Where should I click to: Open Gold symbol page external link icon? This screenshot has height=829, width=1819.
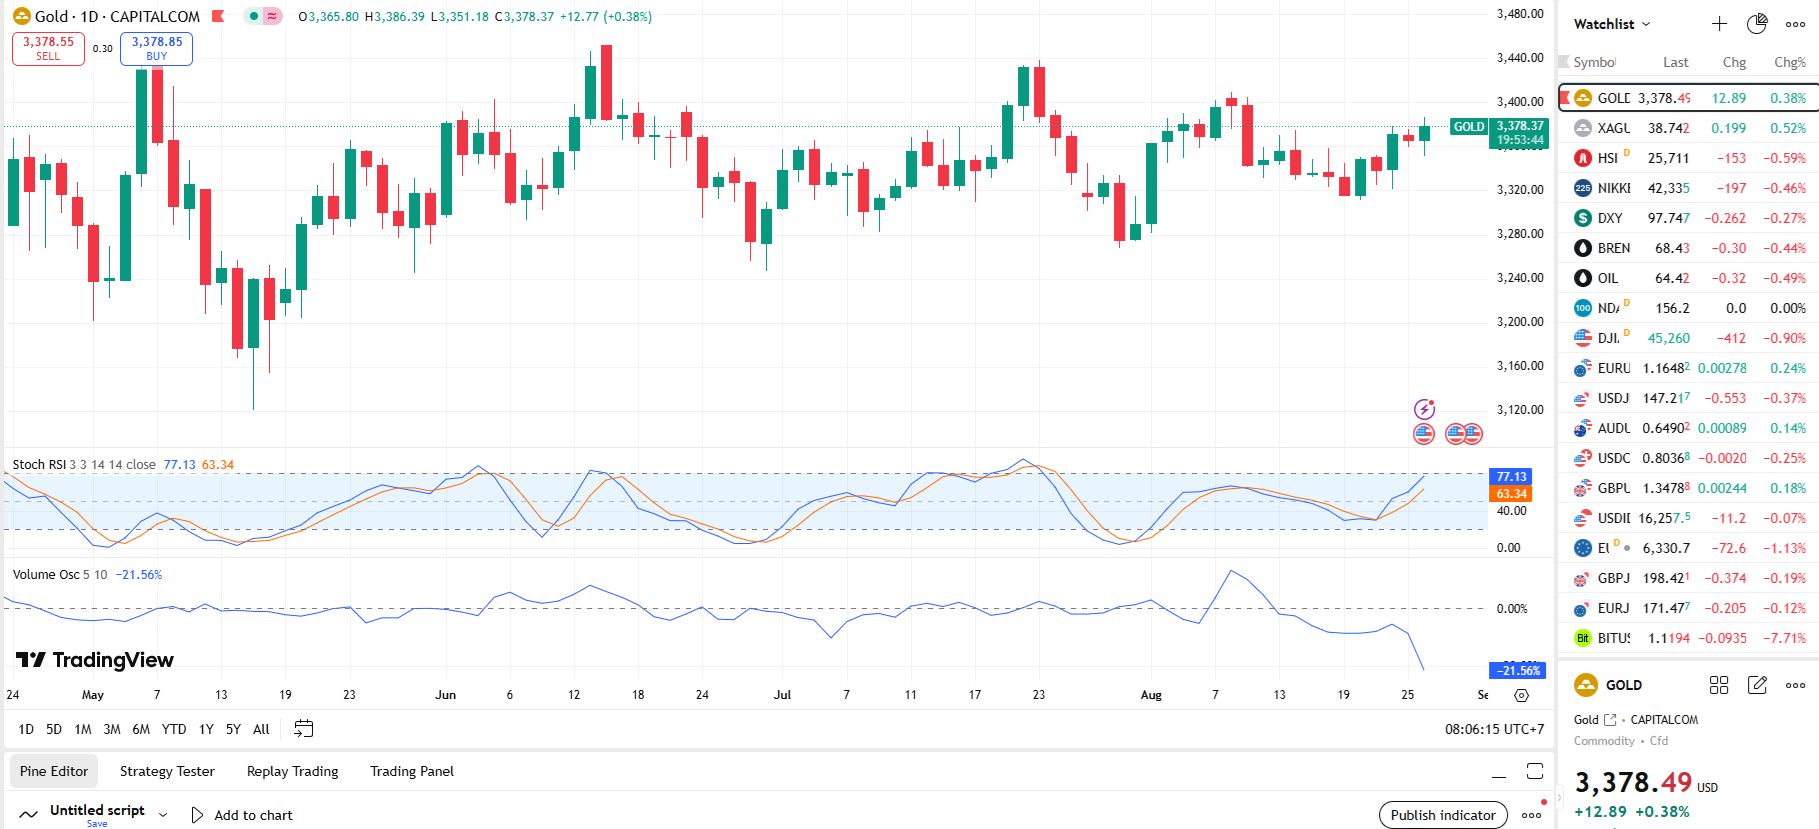click(x=1610, y=720)
